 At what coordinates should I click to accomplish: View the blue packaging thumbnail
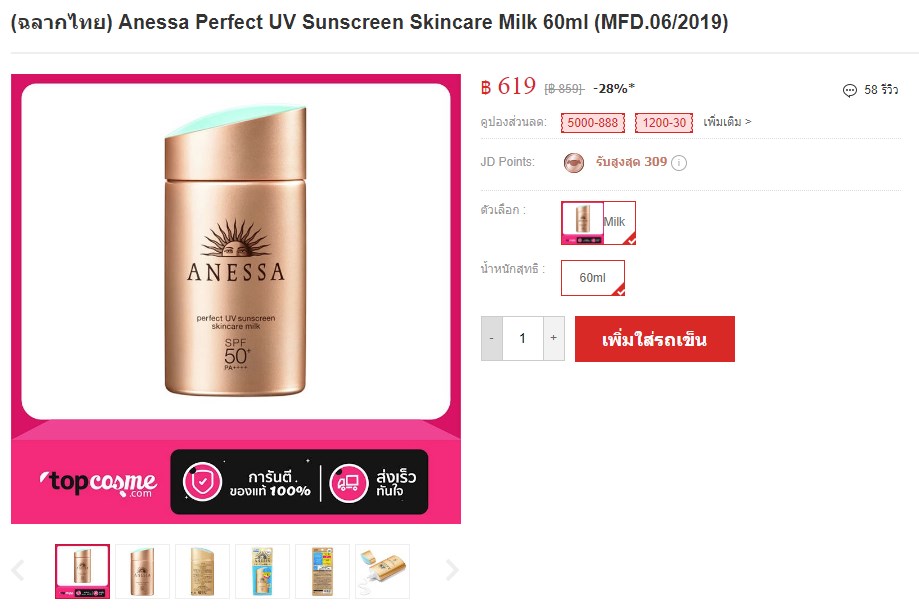click(x=263, y=571)
